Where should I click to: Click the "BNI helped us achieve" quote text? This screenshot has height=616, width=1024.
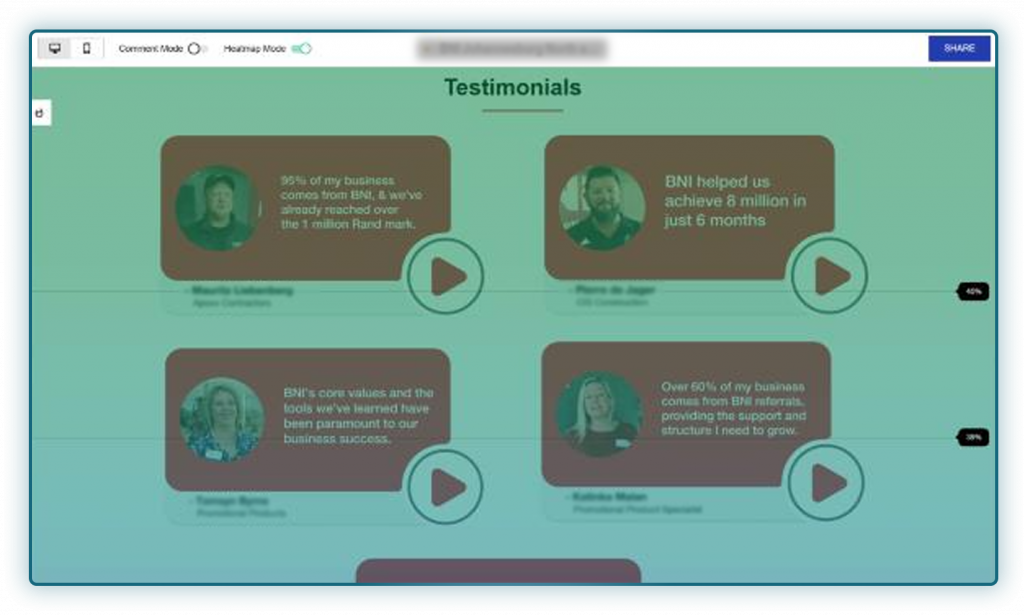coord(735,201)
